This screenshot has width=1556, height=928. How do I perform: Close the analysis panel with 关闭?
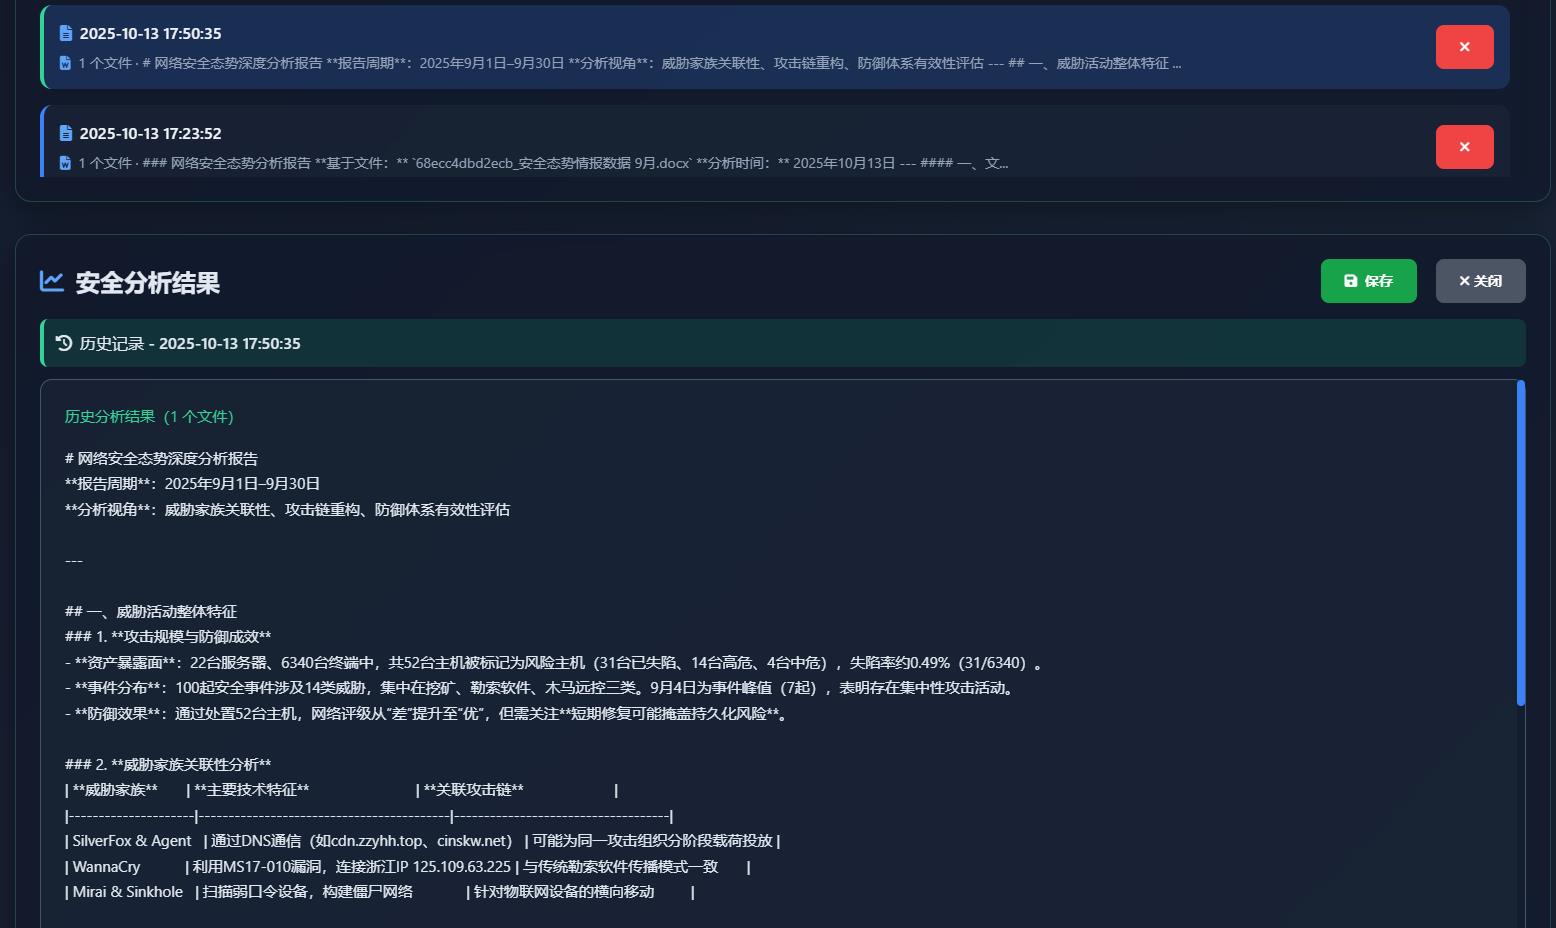click(1480, 281)
